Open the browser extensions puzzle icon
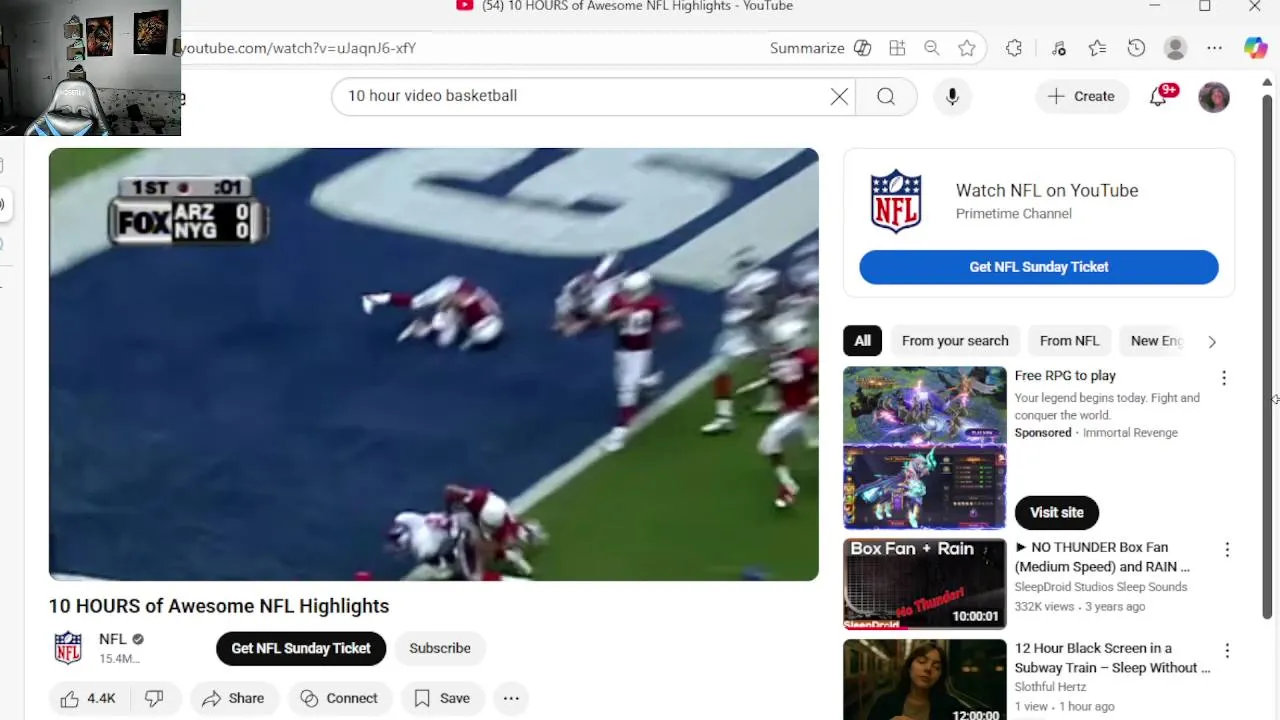 1014,48
